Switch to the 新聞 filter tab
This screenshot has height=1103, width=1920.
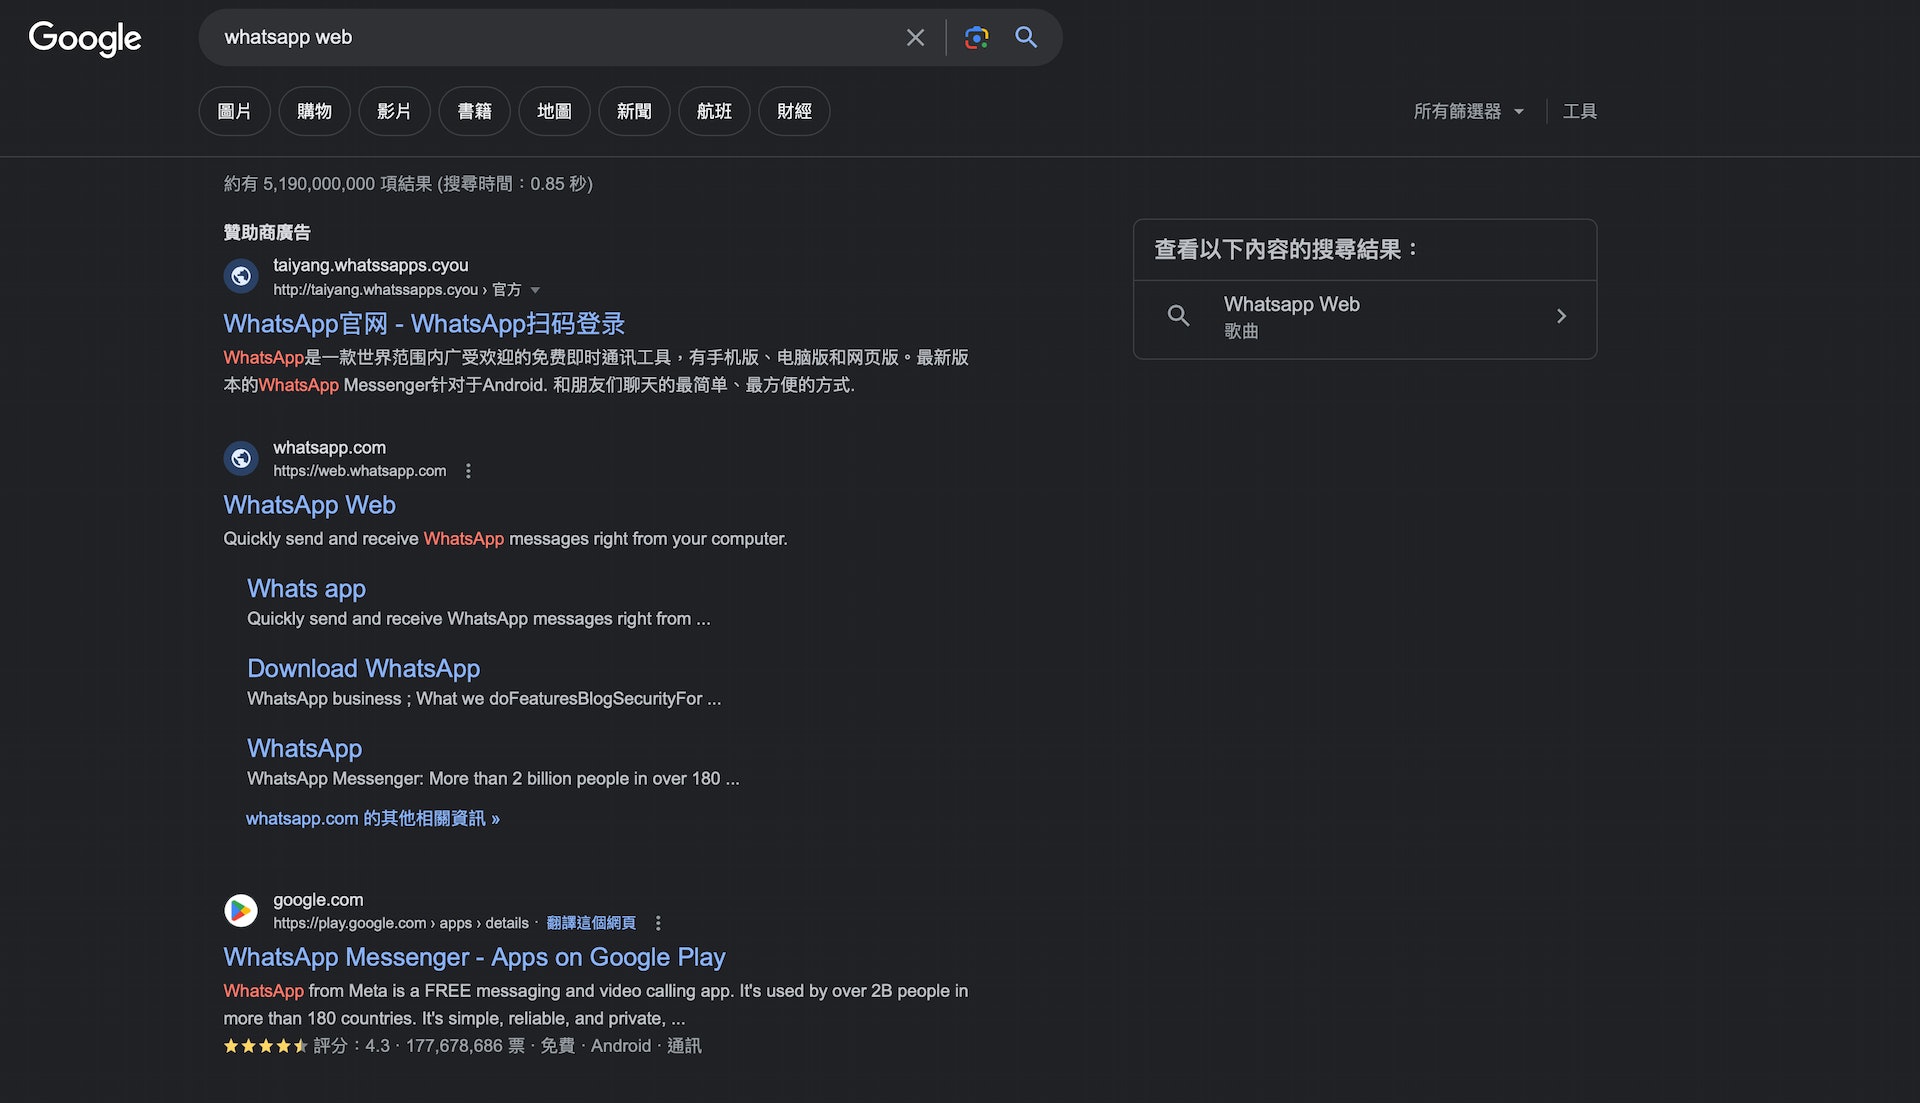pyautogui.click(x=634, y=111)
